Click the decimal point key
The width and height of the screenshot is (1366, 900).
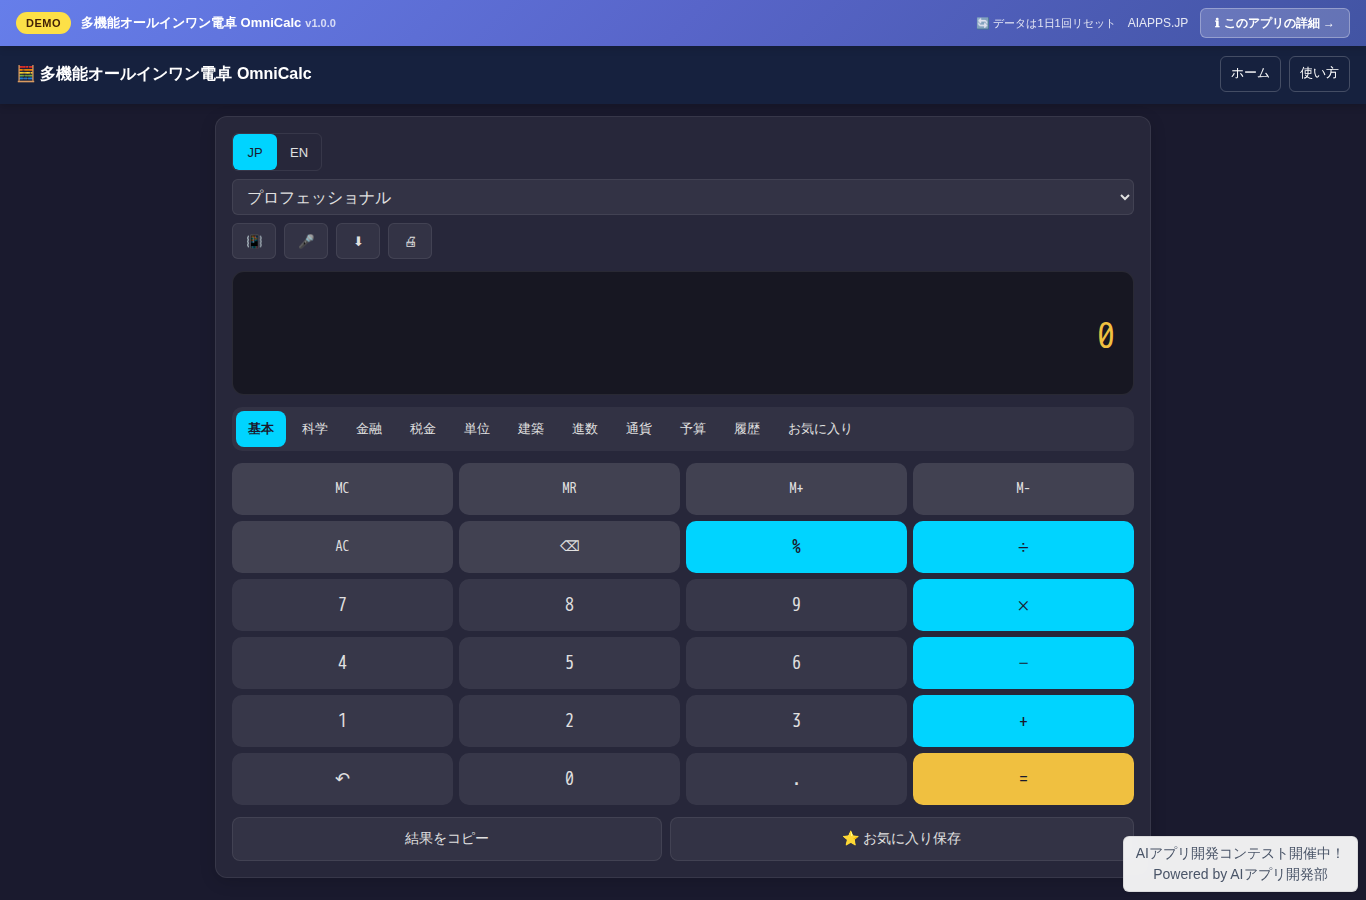(796, 779)
